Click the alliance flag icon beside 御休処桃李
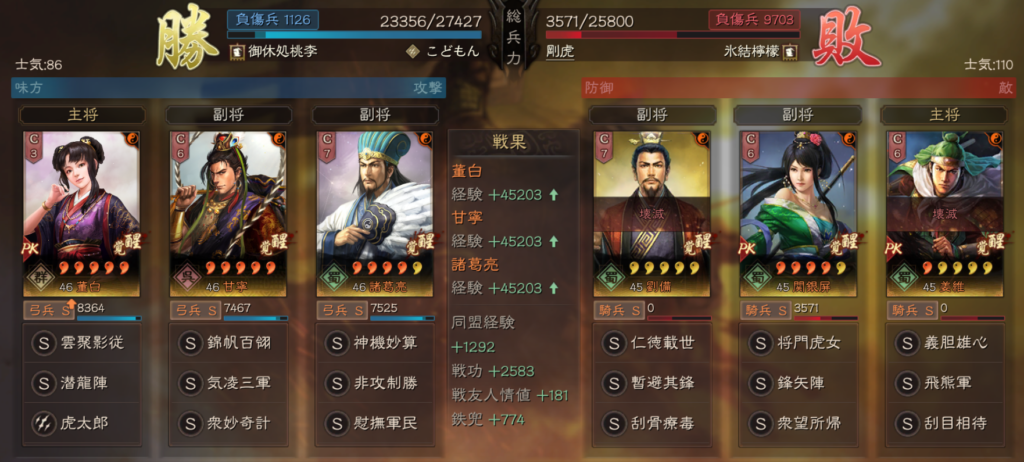Viewport: 1024px width, 462px height. click(x=236, y=52)
